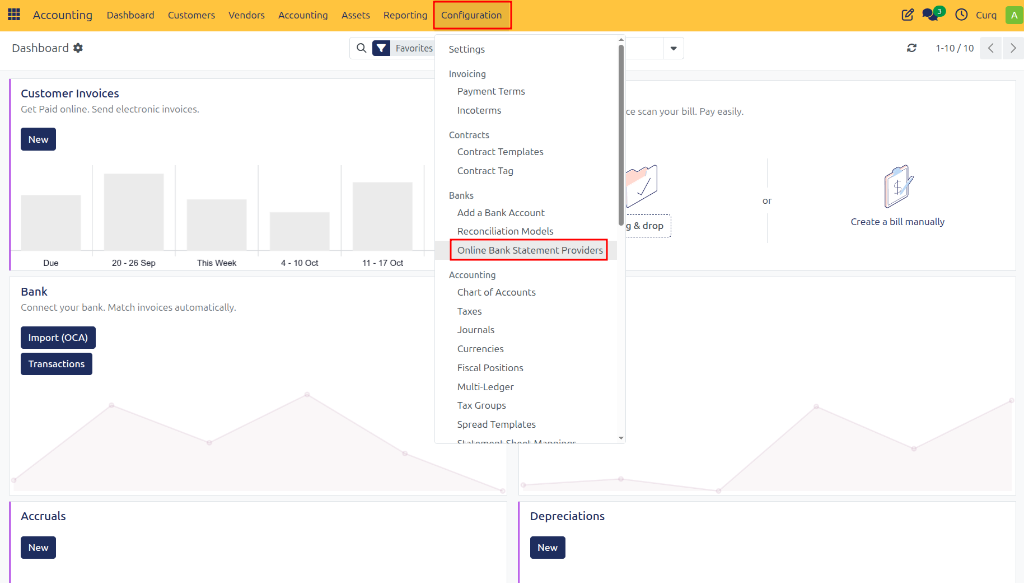The width and height of the screenshot is (1024, 583).
Task: Click New under Customer Invoices
Action: [38, 139]
